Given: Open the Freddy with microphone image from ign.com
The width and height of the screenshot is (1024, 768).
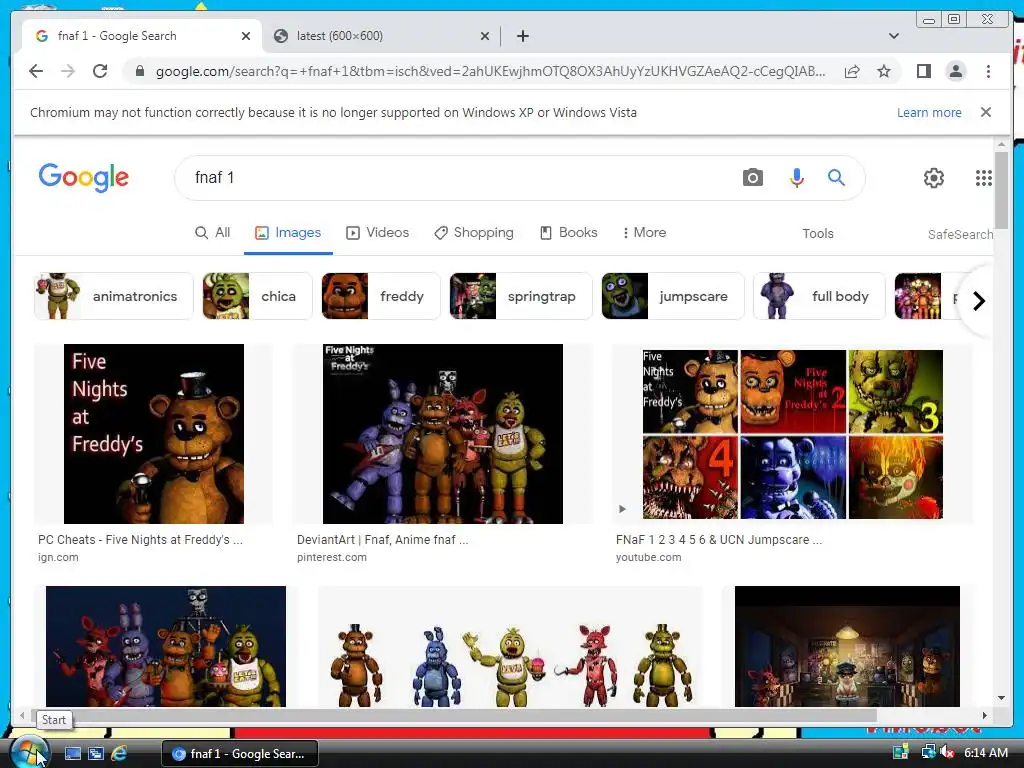Looking at the screenshot, I should (x=153, y=434).
